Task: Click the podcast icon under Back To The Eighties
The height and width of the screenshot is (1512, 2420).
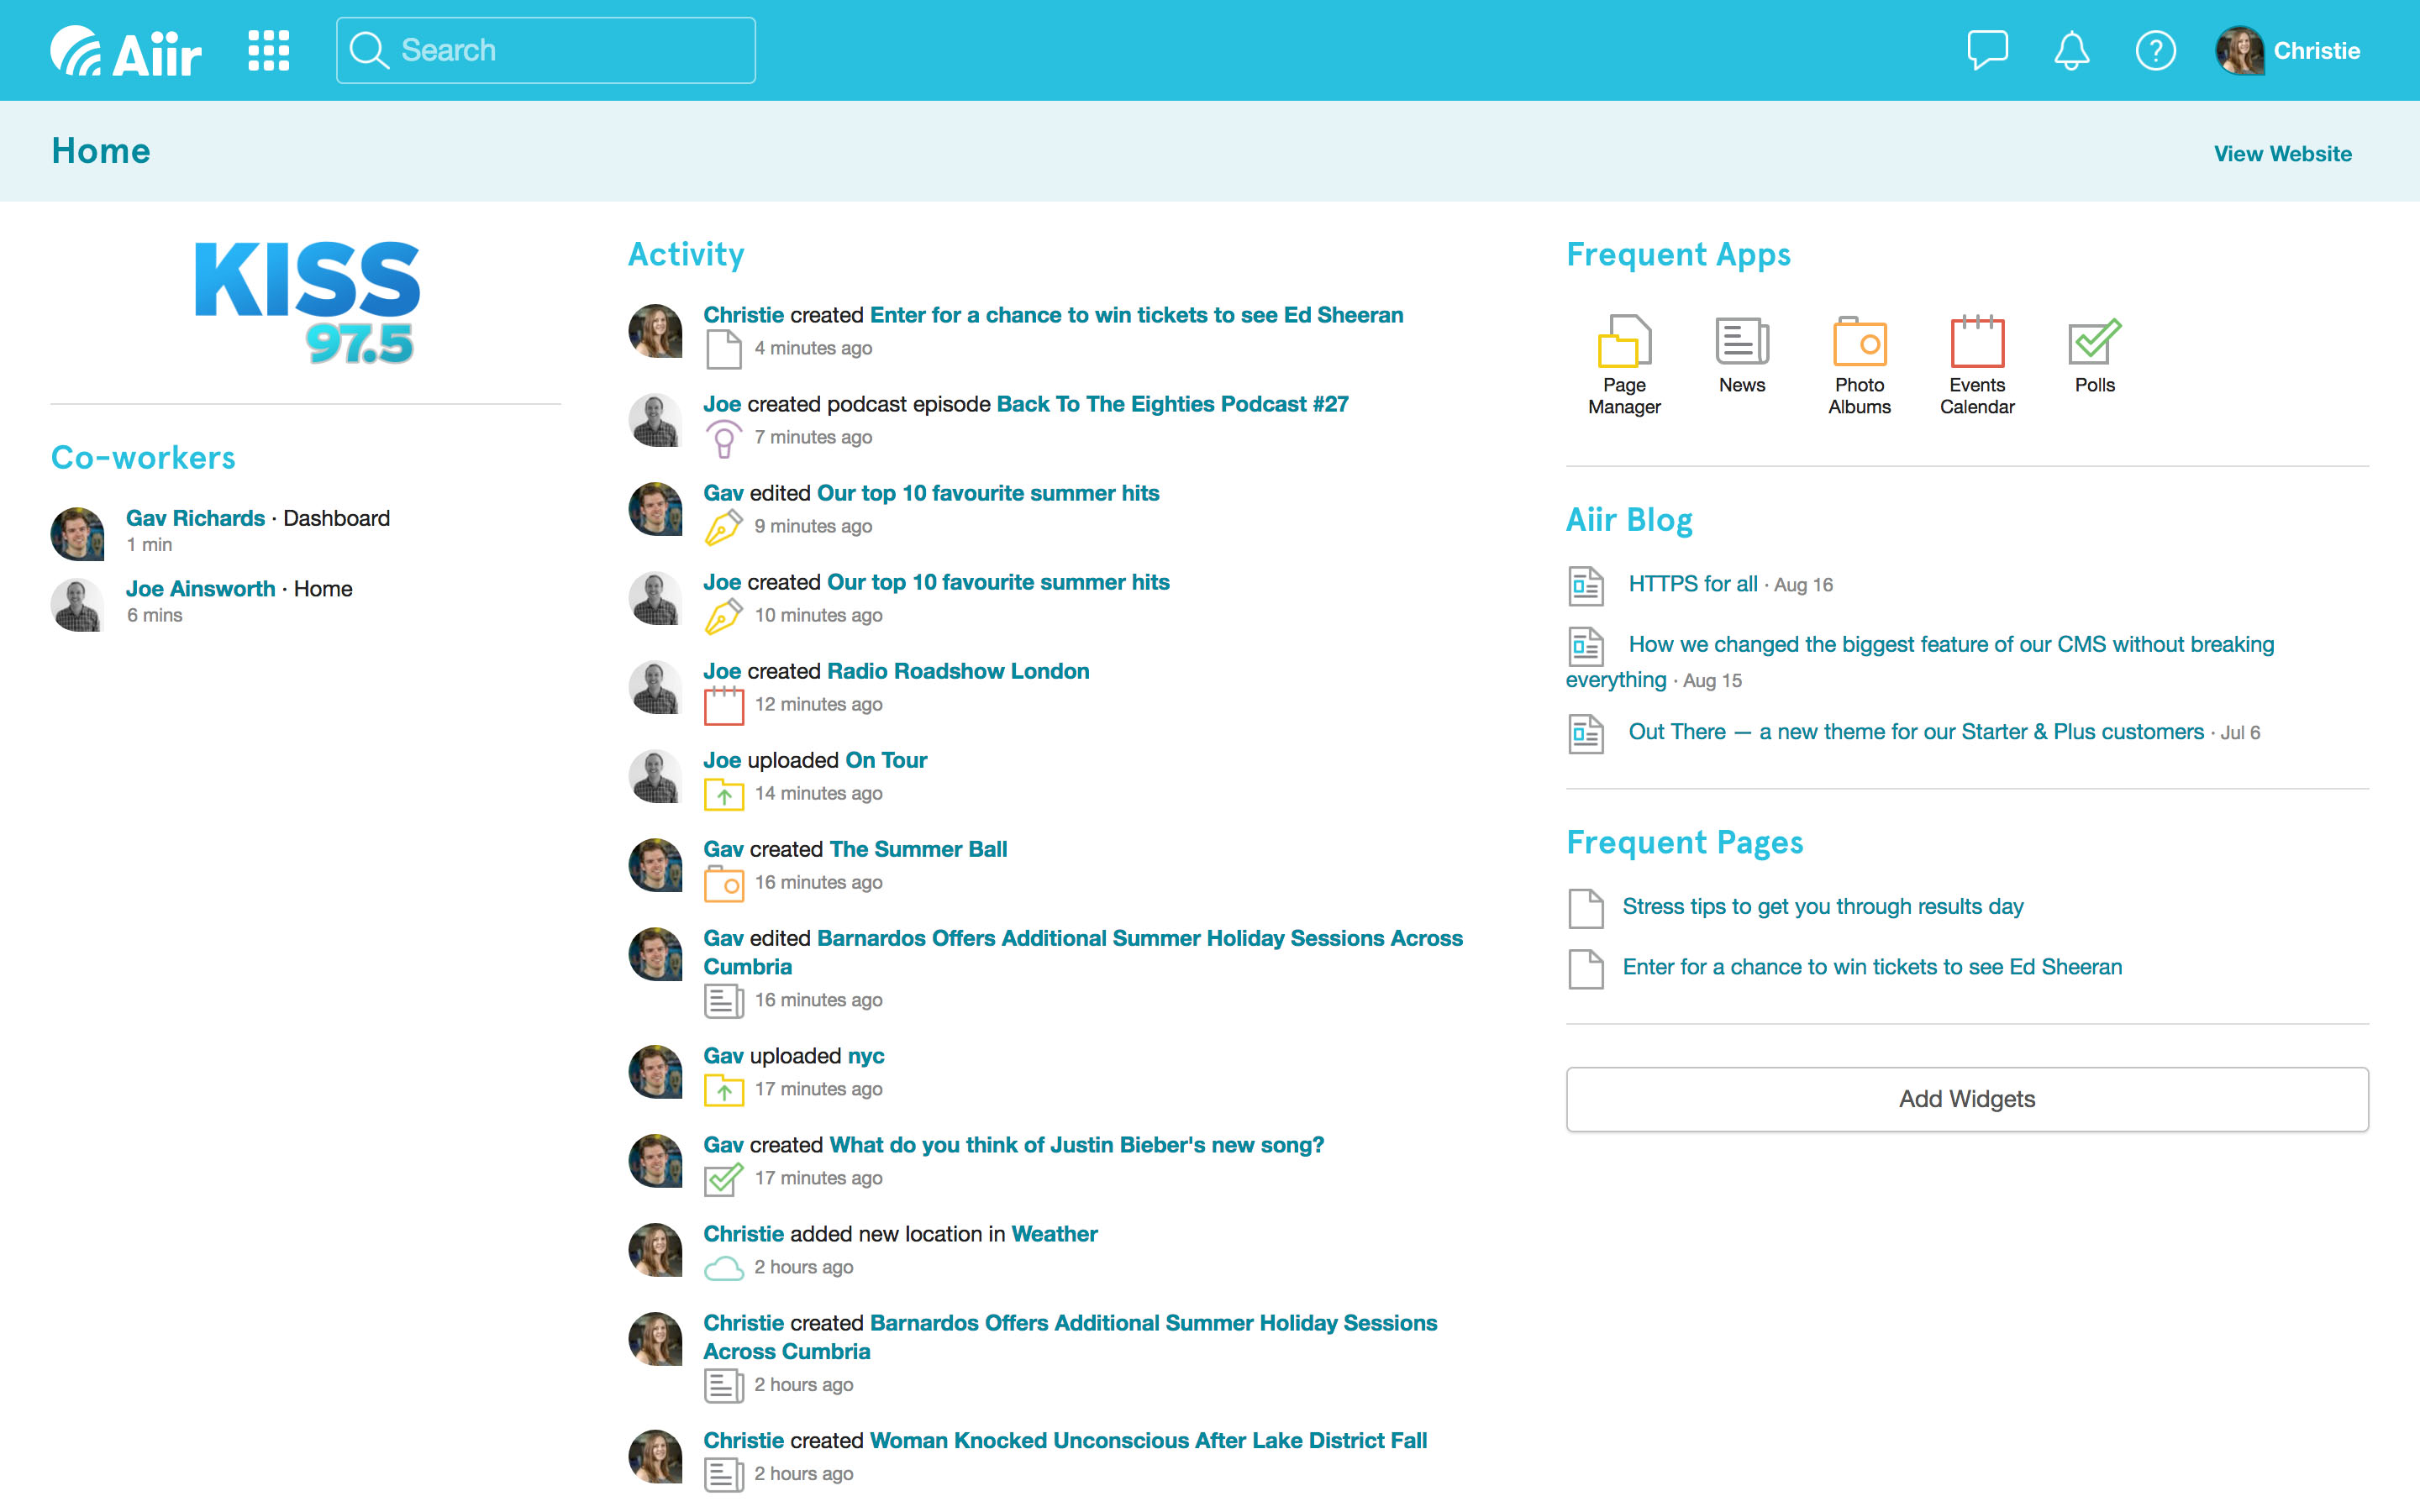Action: click(724, 439)
